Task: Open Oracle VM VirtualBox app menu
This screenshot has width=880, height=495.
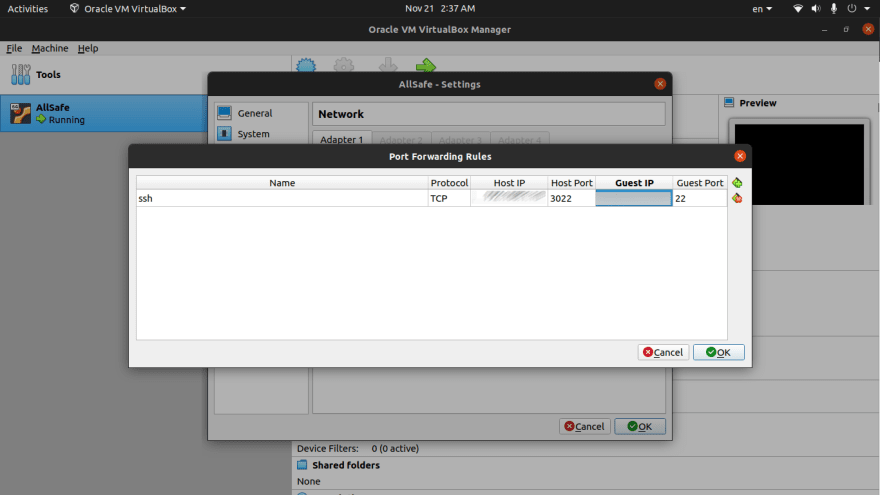Action: pyautogui.click(x=128, y=8)
